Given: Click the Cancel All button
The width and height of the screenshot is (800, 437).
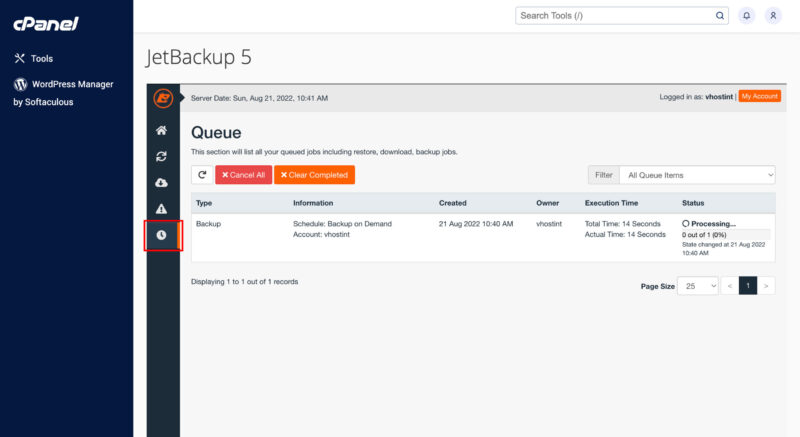Looking at the screenshot, I should tap(243, 175).
